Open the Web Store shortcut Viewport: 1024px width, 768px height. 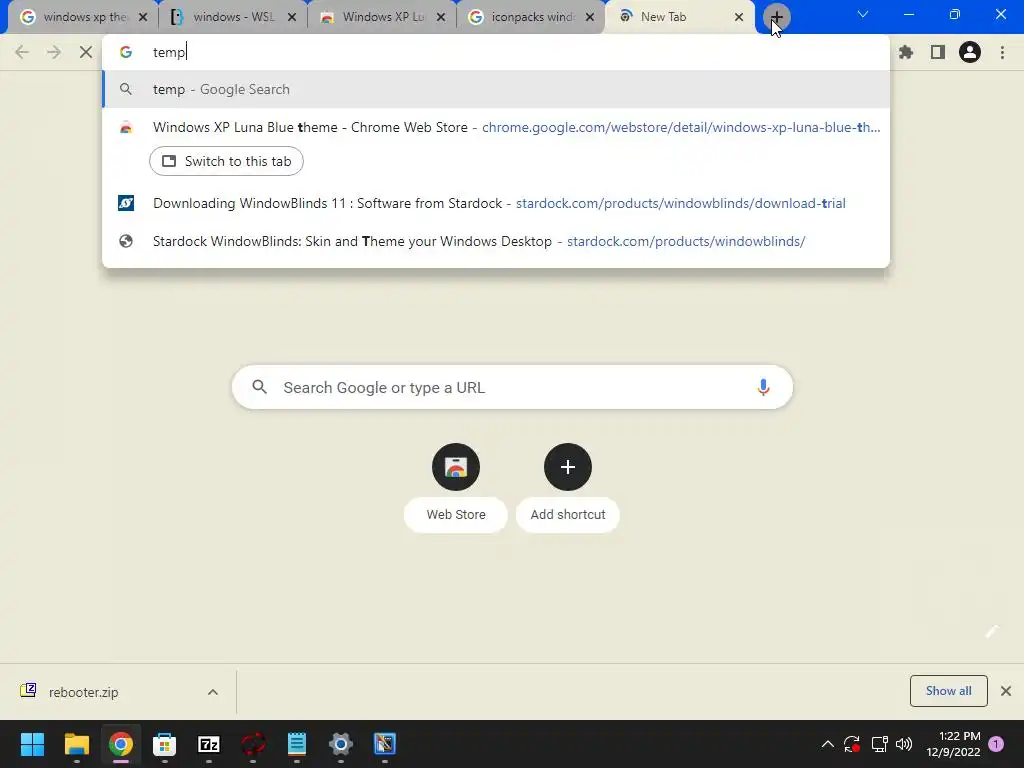point(456,487)
